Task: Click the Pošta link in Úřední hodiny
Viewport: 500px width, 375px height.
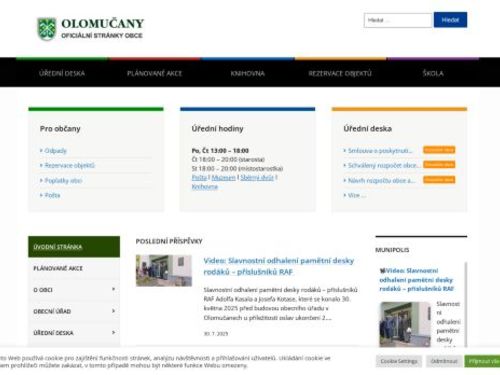Action: pyautogui.click(x=199, y=178)
